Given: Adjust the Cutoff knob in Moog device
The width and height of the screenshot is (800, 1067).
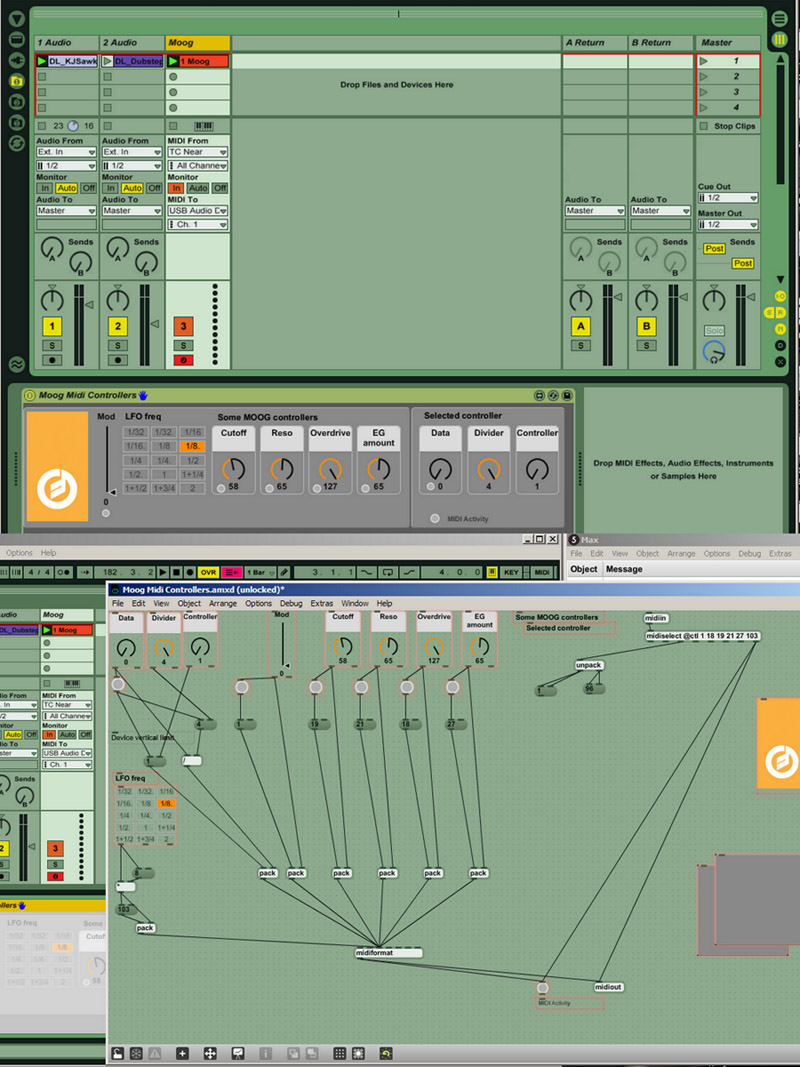Looking at the screenshot, I should [x=234, y=469].
